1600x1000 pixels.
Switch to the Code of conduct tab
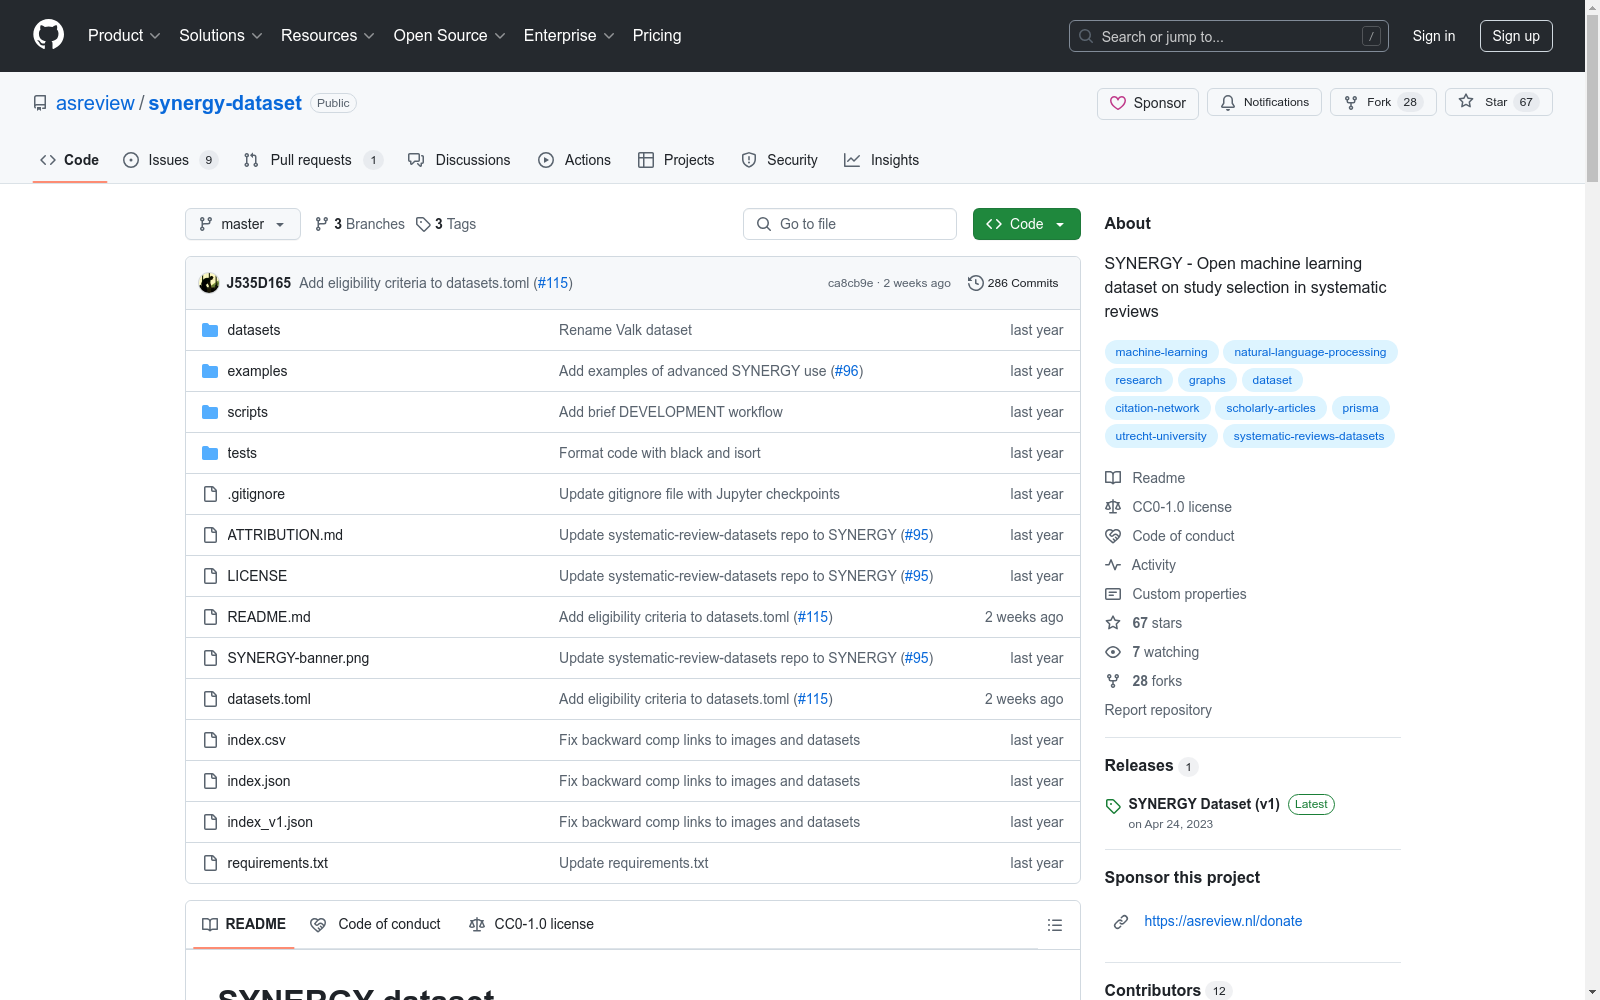coord(375,924)
